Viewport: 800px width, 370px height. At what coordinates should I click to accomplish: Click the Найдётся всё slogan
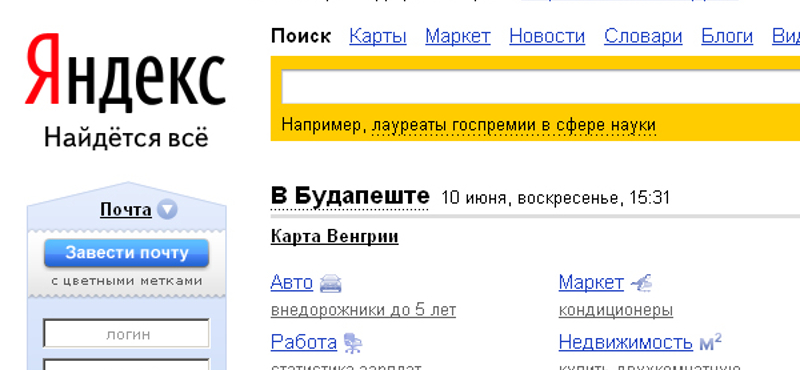click(126, 137)
